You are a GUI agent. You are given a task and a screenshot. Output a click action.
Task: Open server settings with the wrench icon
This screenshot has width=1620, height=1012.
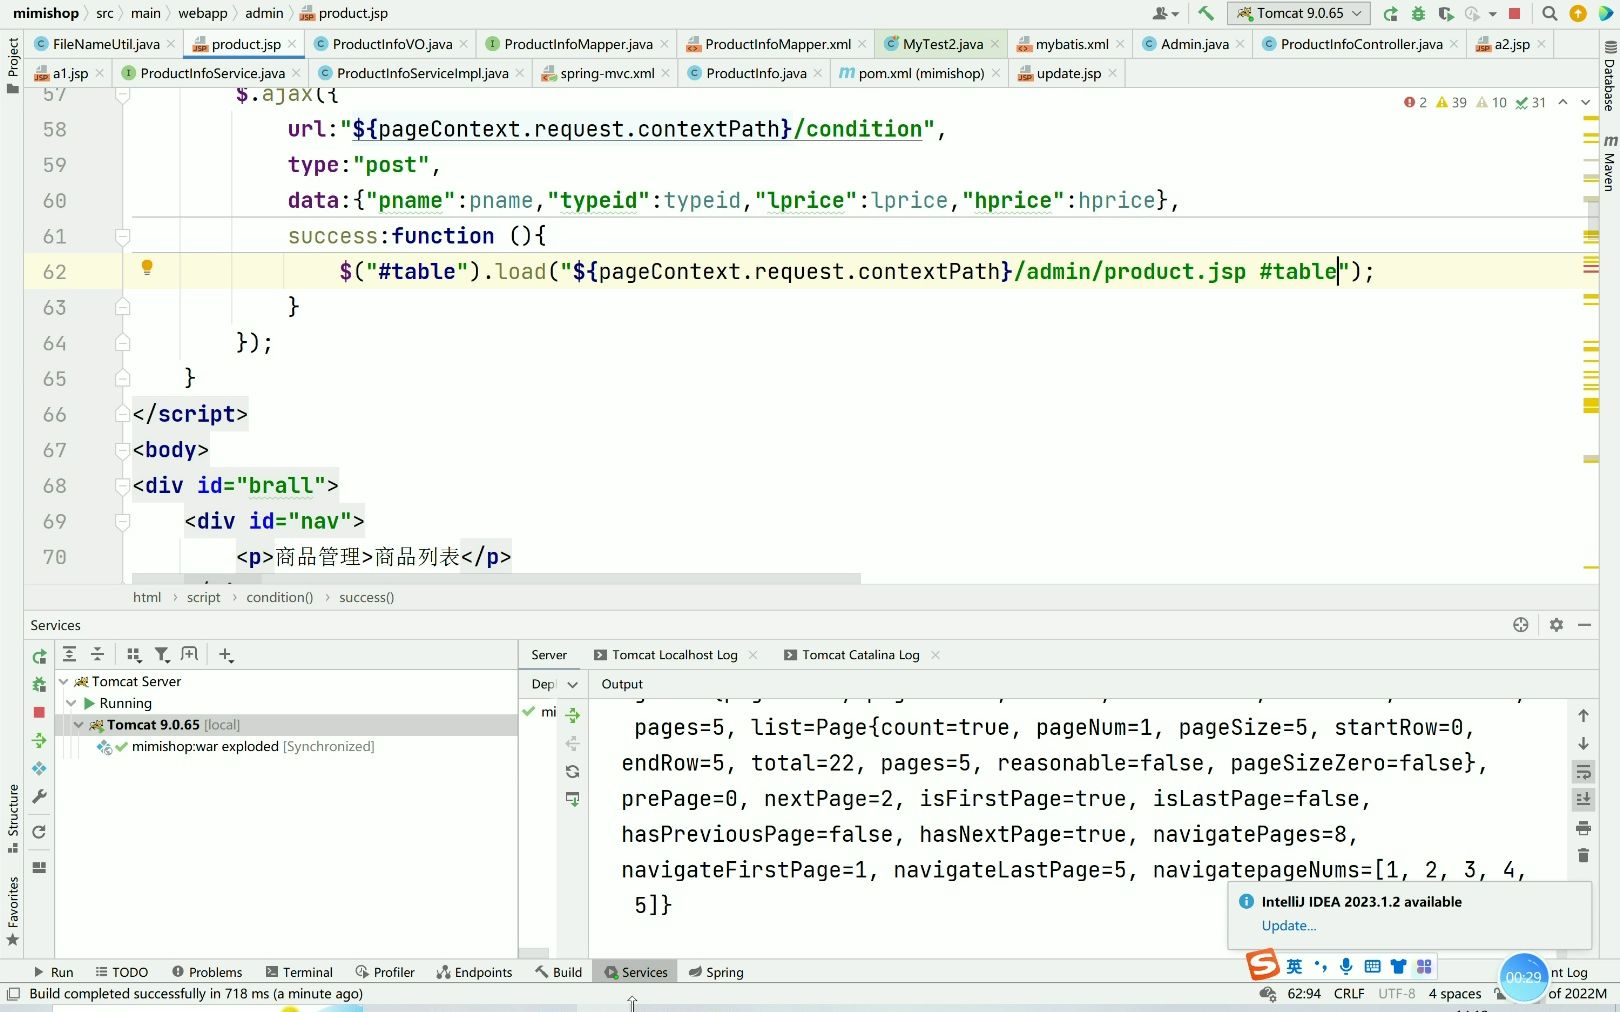coord(39,796)
